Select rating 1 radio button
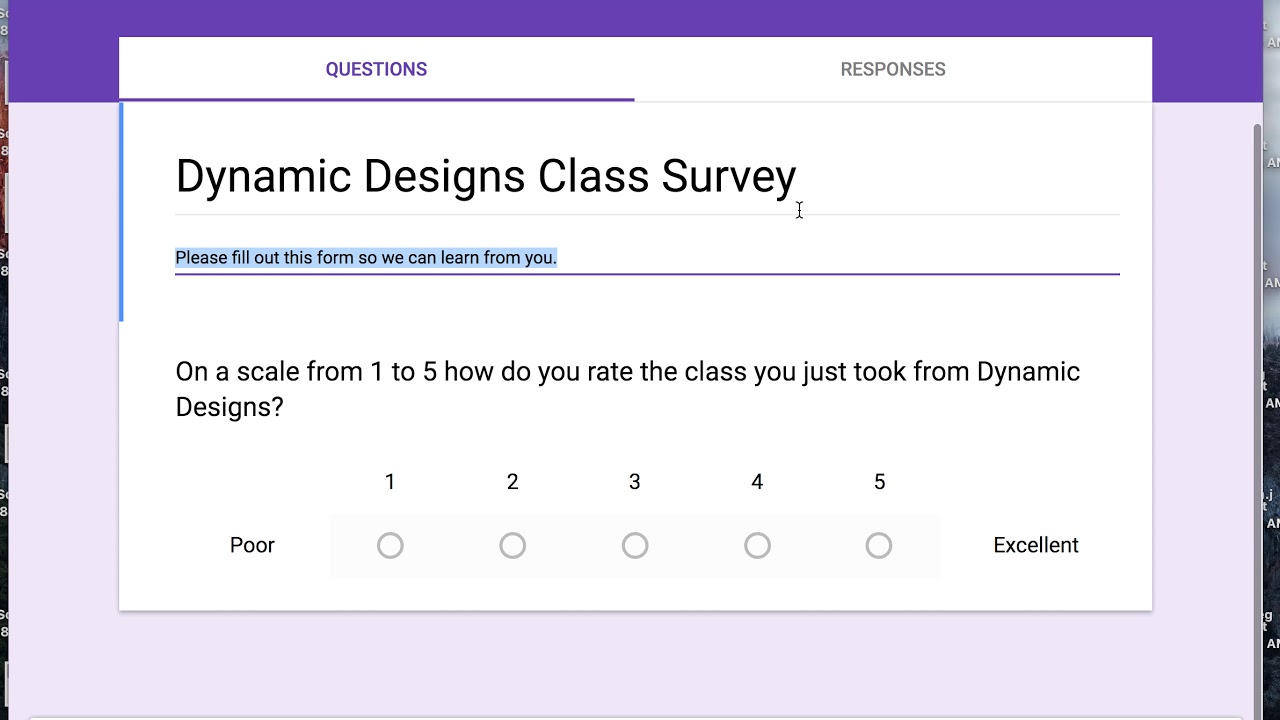 (x=390, y=545)
